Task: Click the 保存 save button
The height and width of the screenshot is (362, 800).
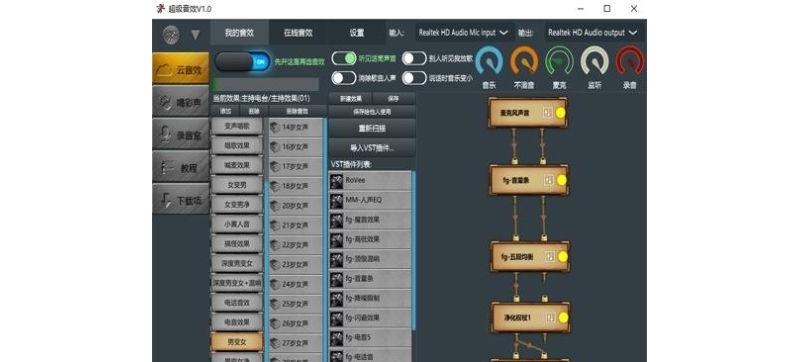Action: [x=394, y=98]
